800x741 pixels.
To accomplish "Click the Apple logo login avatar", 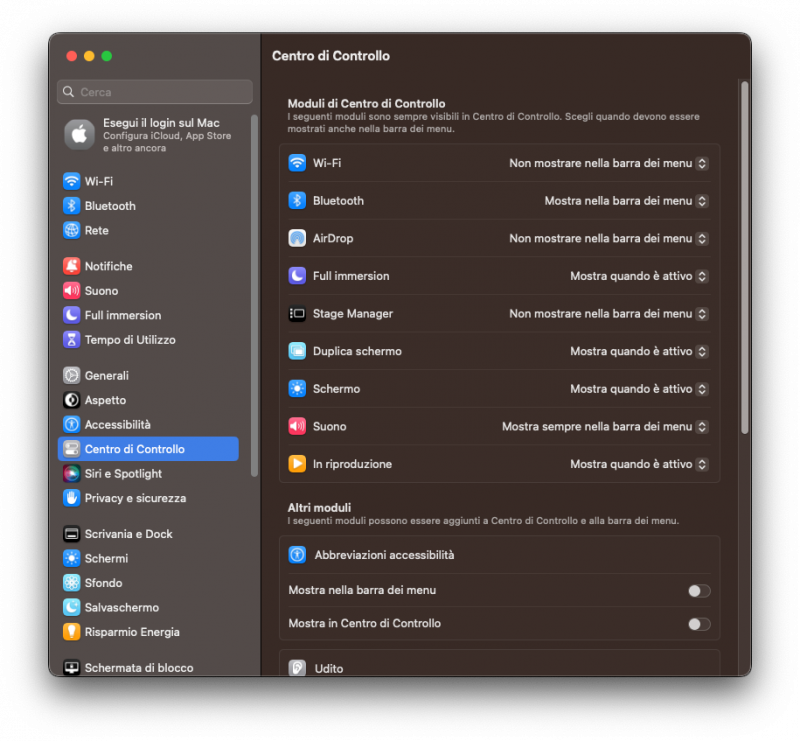I will (79, 135).
